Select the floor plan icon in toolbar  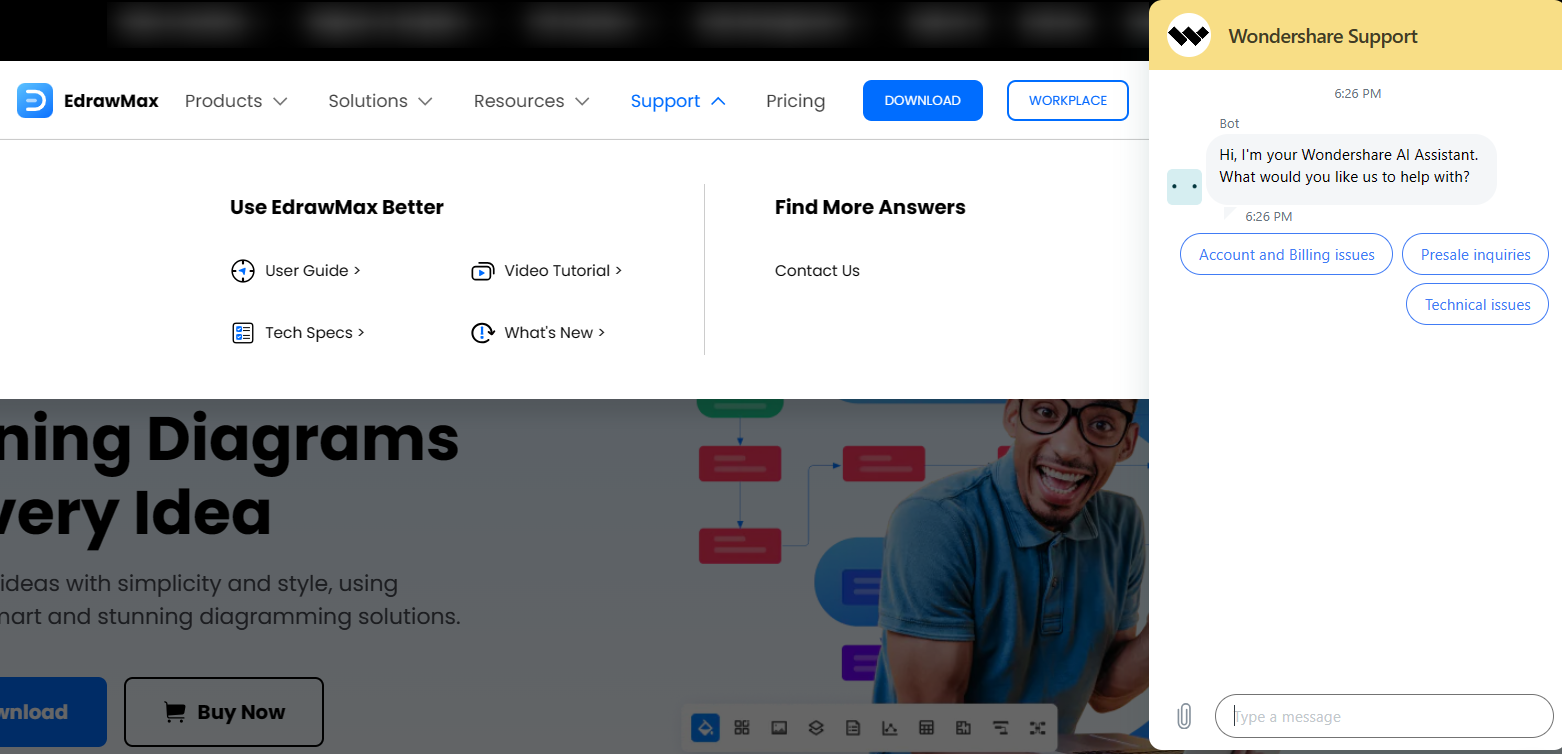click(x=963, y=727)
